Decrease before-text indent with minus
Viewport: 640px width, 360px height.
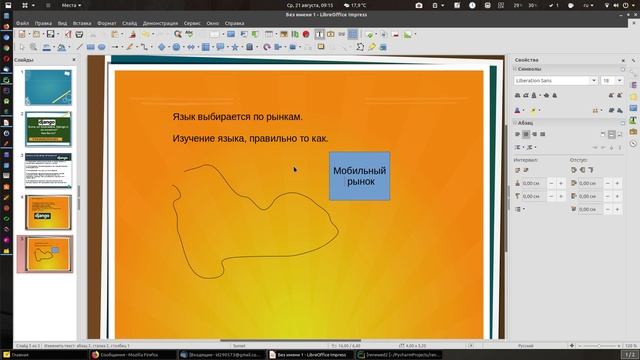tap(608, 183)
